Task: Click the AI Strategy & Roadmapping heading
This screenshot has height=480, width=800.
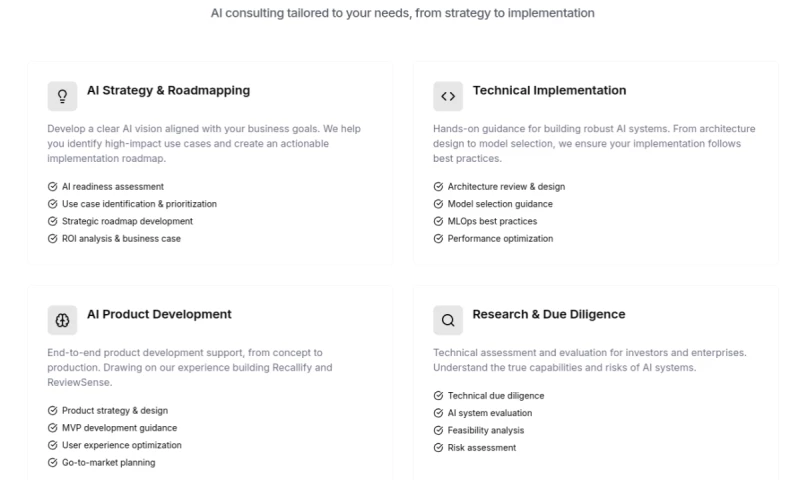Action: click(169, 91)
